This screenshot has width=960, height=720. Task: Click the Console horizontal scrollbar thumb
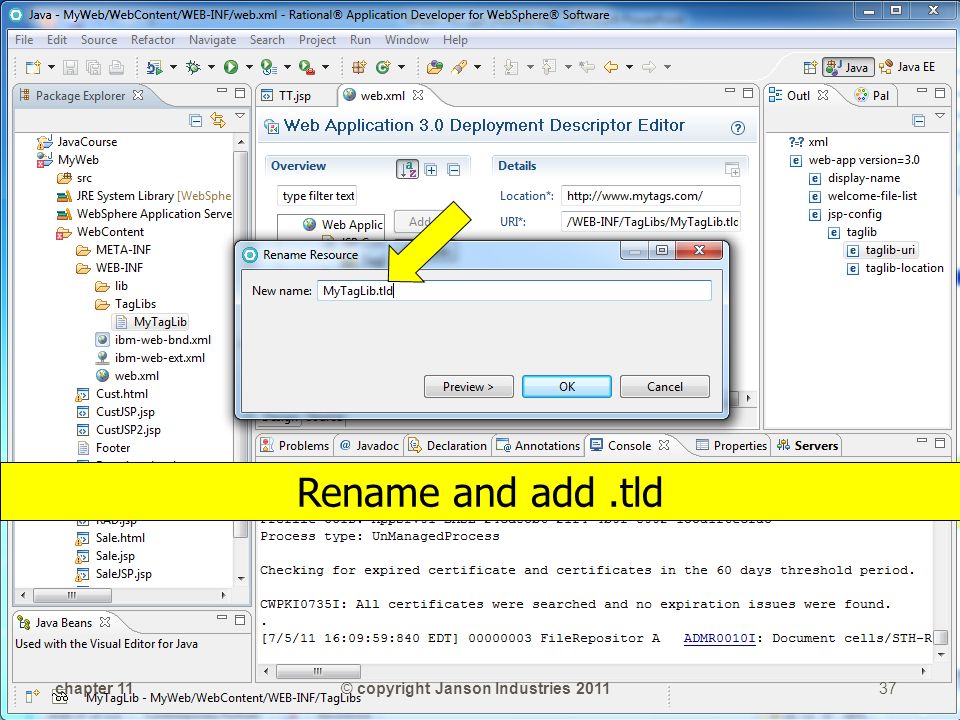(x=318, y=671)
